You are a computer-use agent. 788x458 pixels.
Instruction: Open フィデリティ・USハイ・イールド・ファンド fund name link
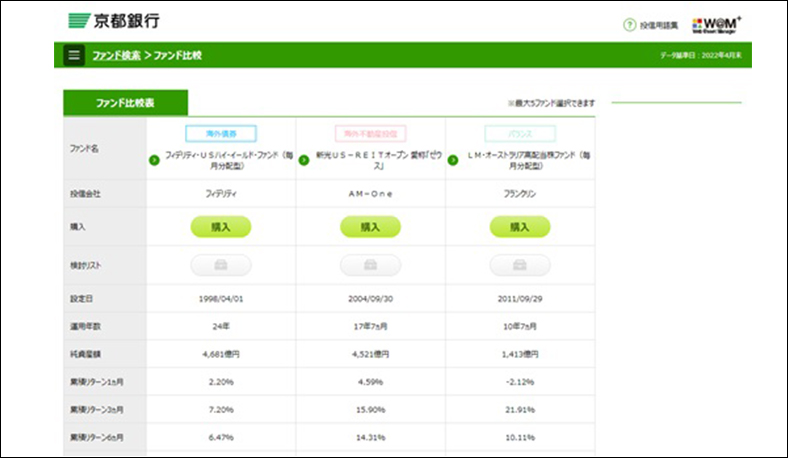tap(229, 160)
